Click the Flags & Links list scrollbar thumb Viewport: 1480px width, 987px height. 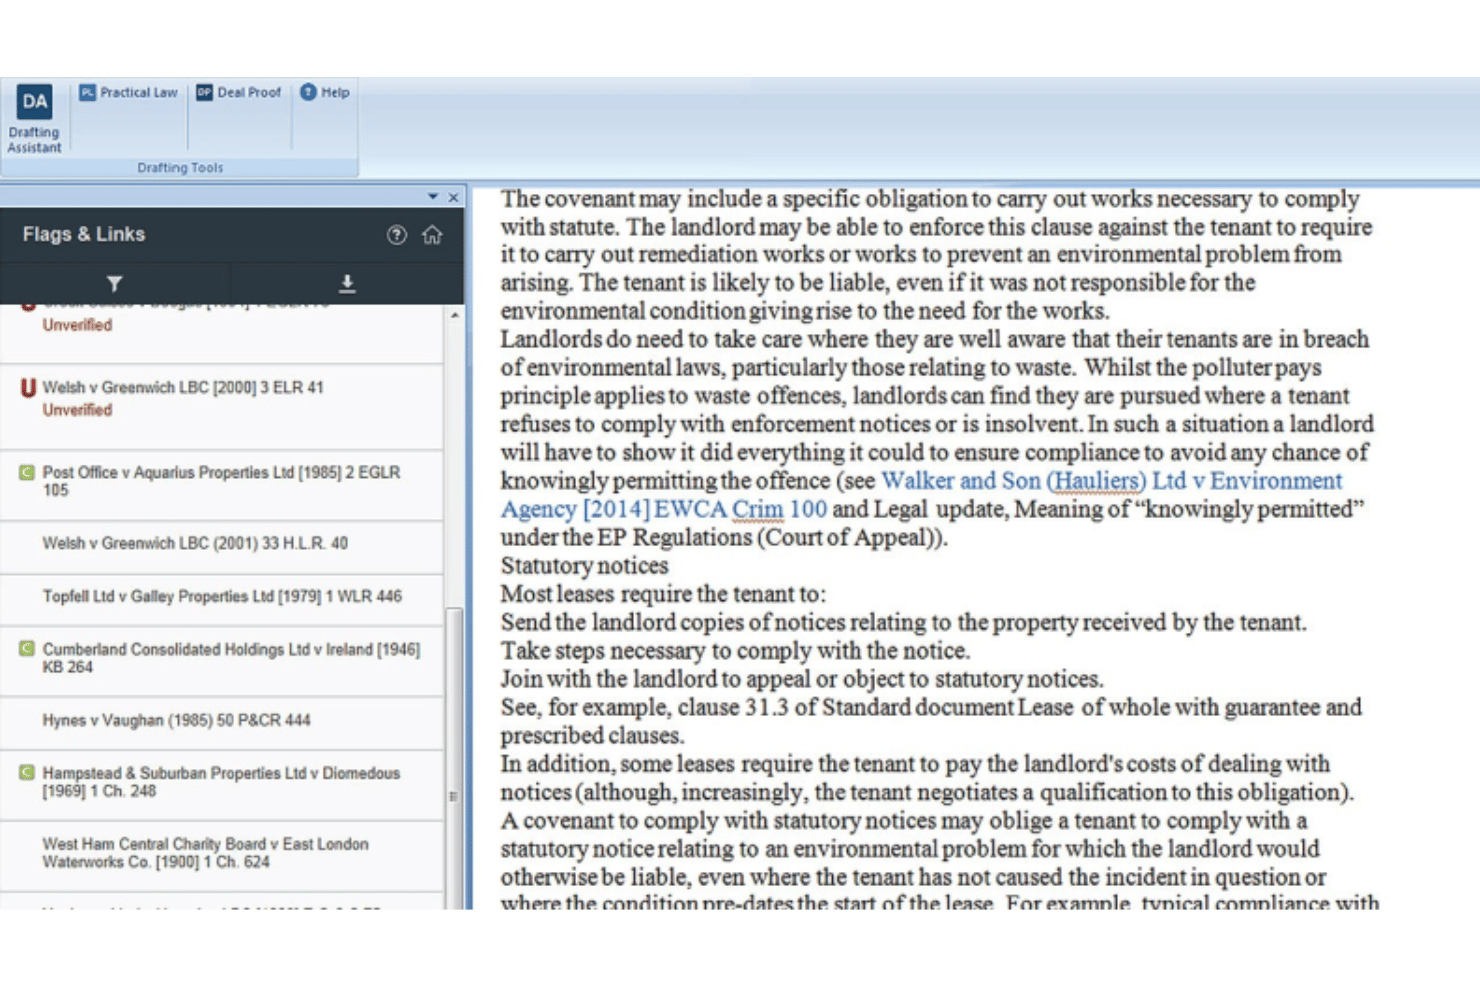(454, 756)
